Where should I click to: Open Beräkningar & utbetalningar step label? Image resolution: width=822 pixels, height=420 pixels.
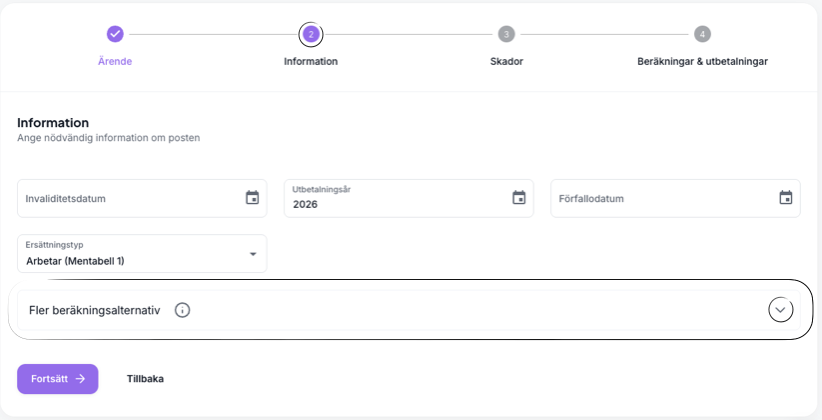[703, 61]
